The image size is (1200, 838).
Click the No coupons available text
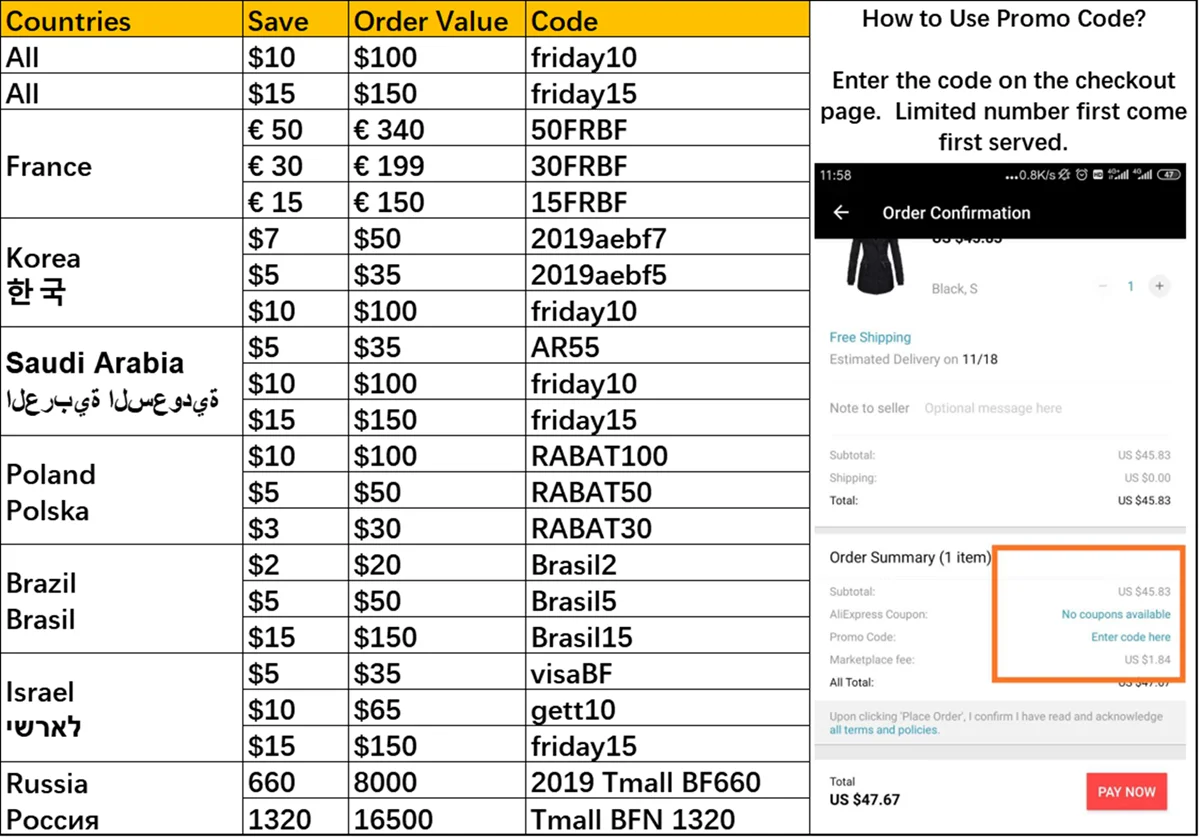[1115, 614]
